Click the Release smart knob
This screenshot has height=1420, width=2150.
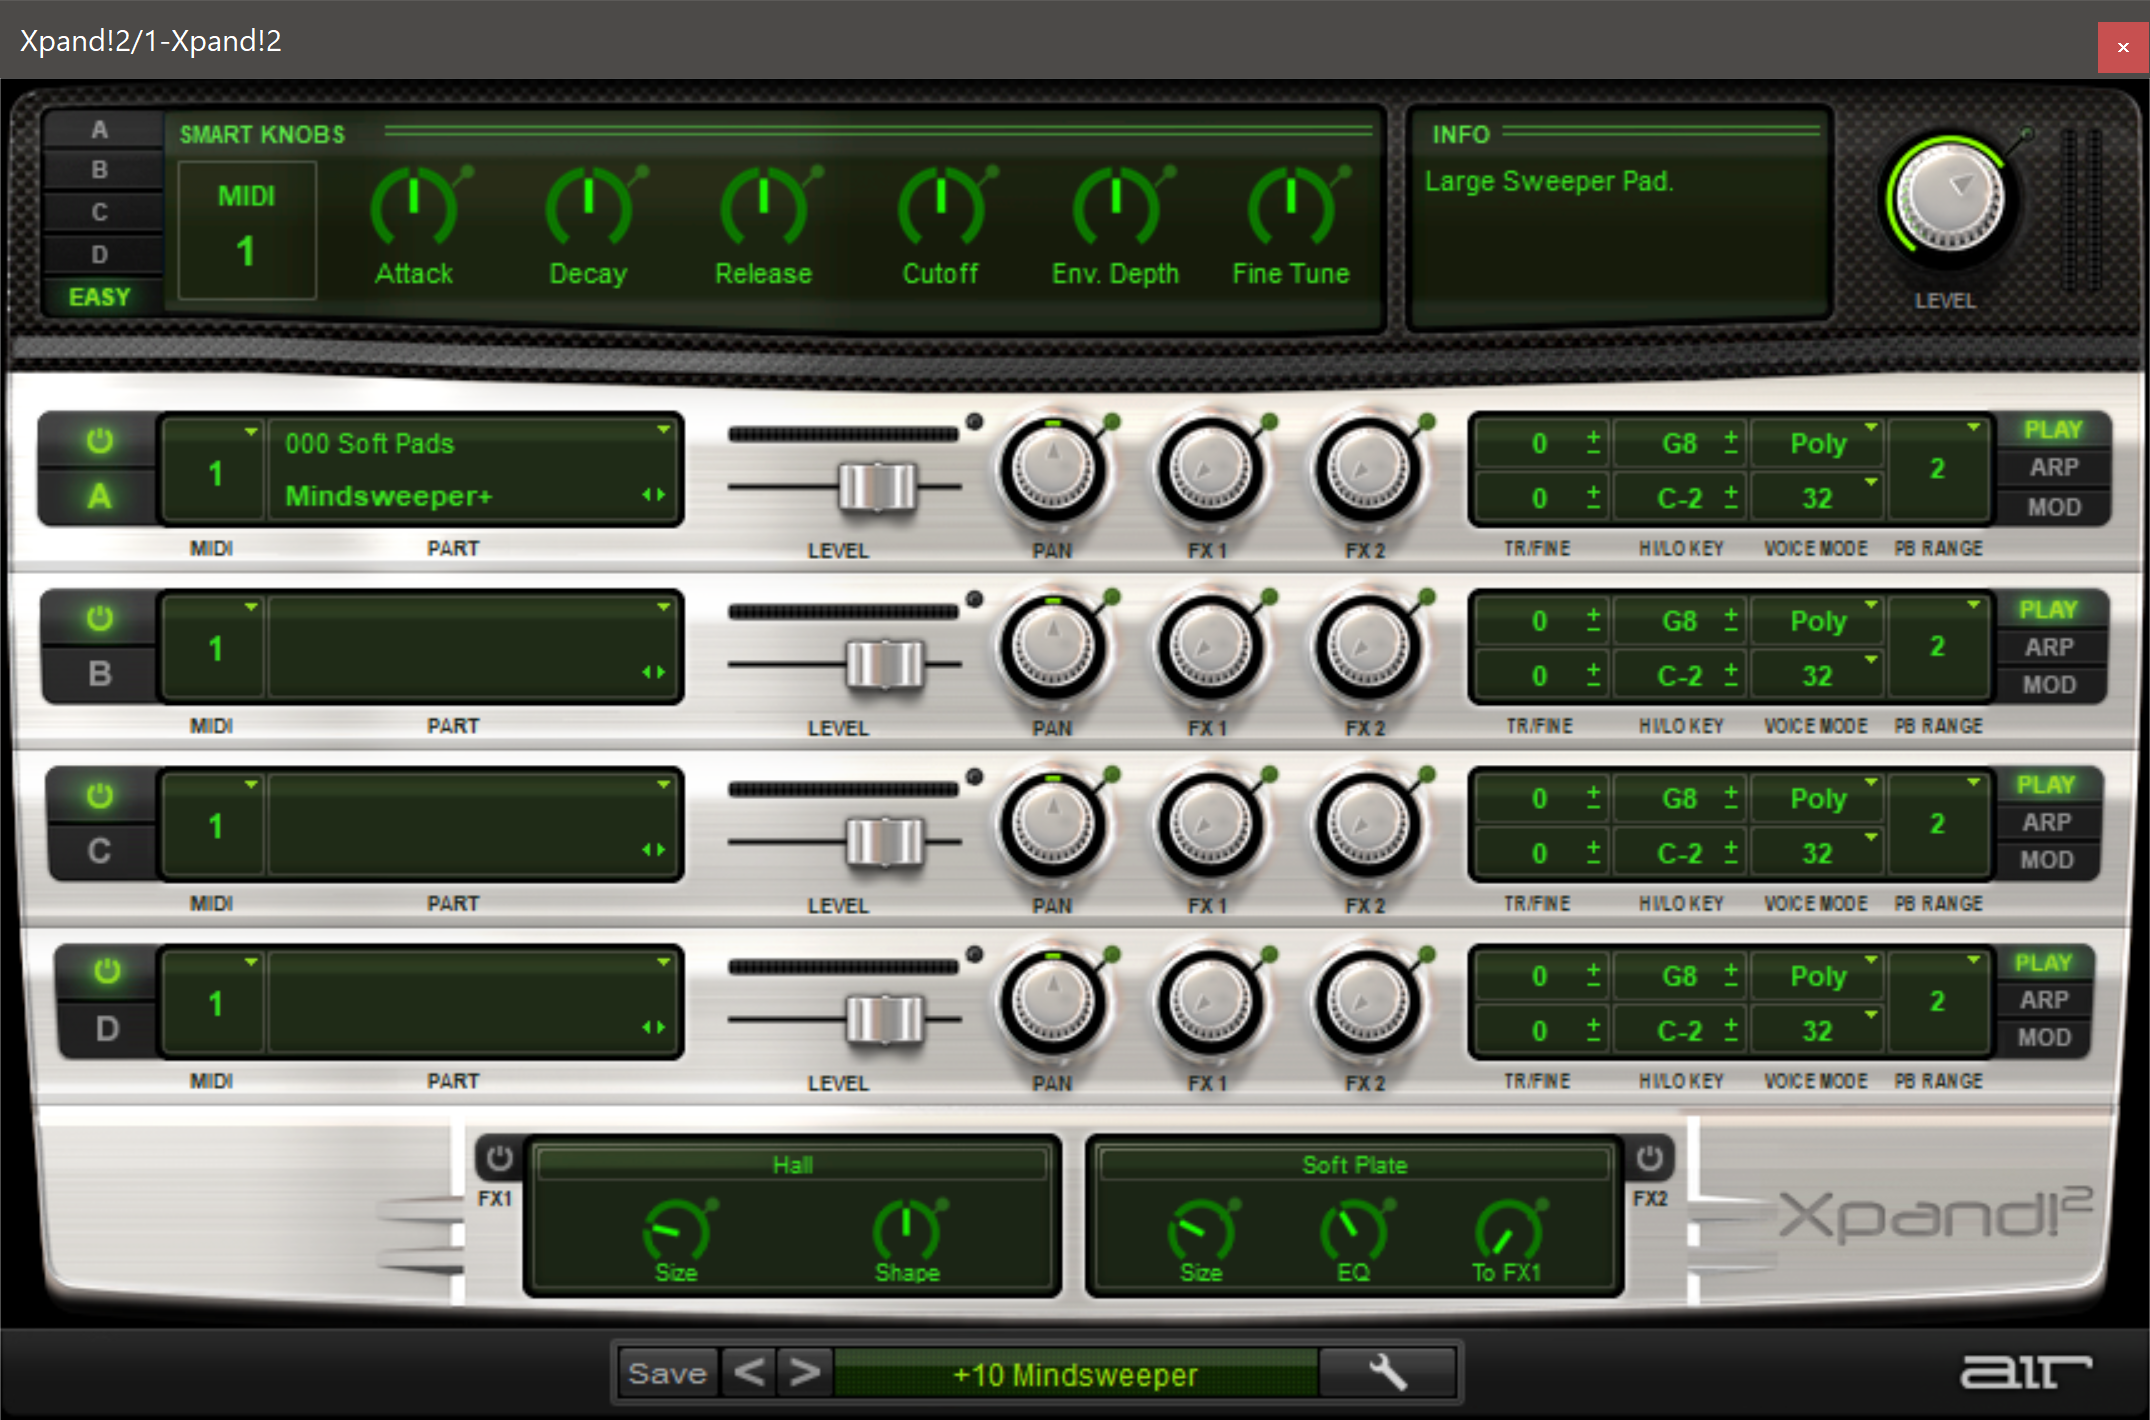click(764, 207)
